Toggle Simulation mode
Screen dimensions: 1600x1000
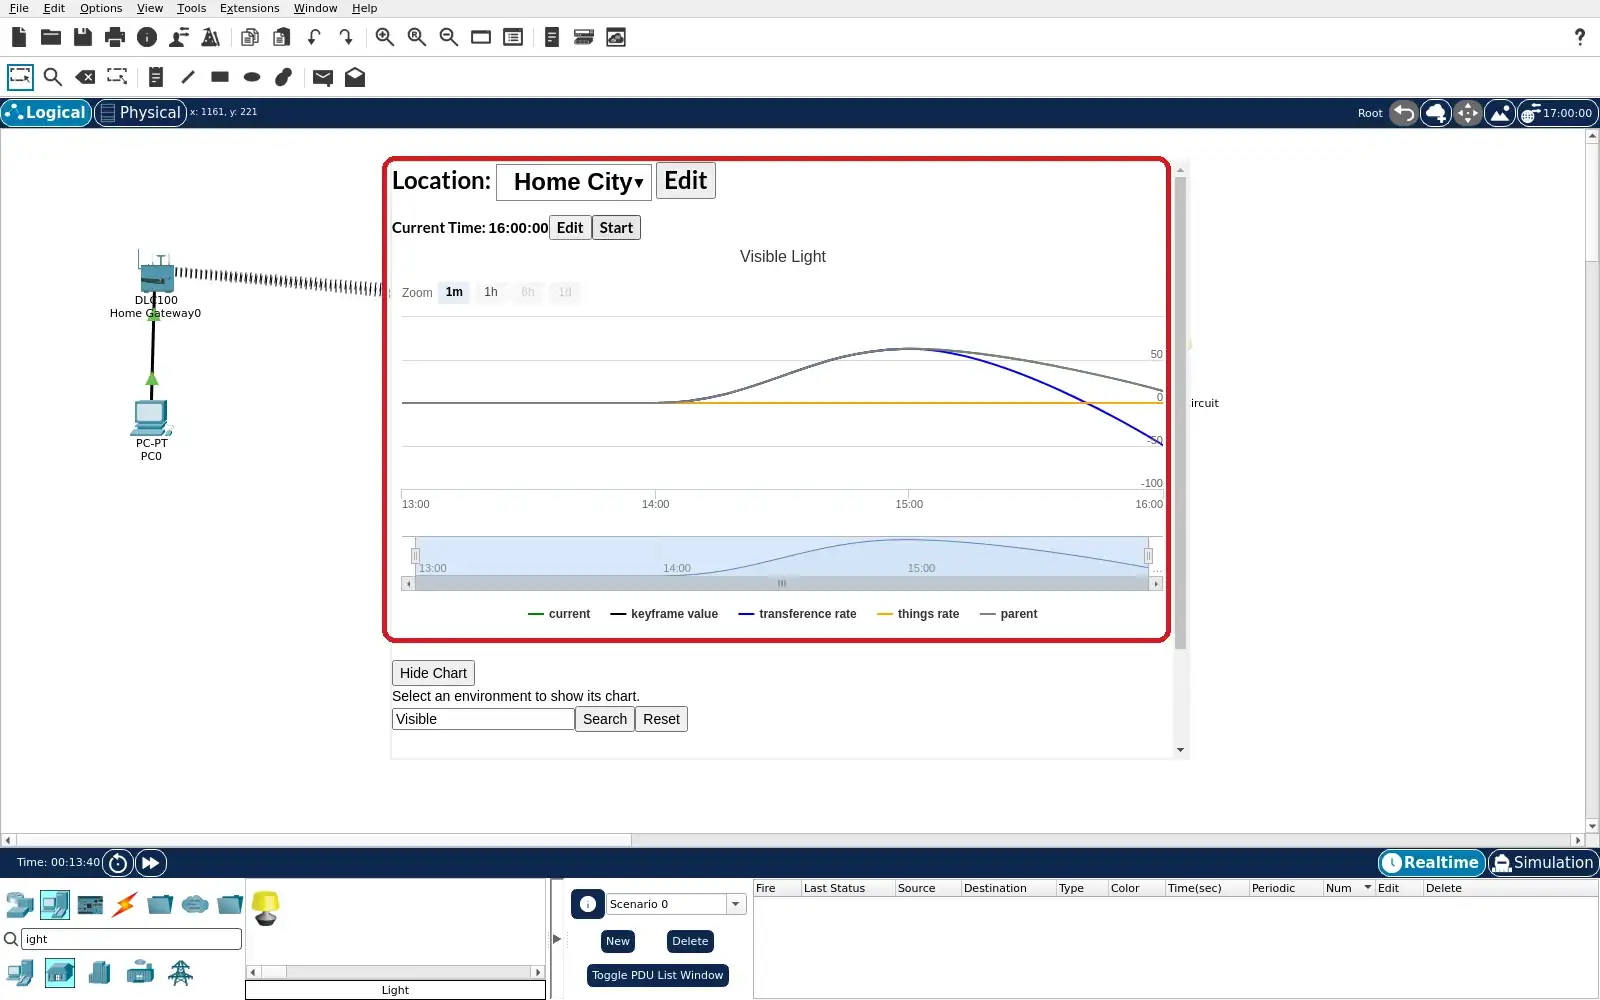click(1543, 863)
